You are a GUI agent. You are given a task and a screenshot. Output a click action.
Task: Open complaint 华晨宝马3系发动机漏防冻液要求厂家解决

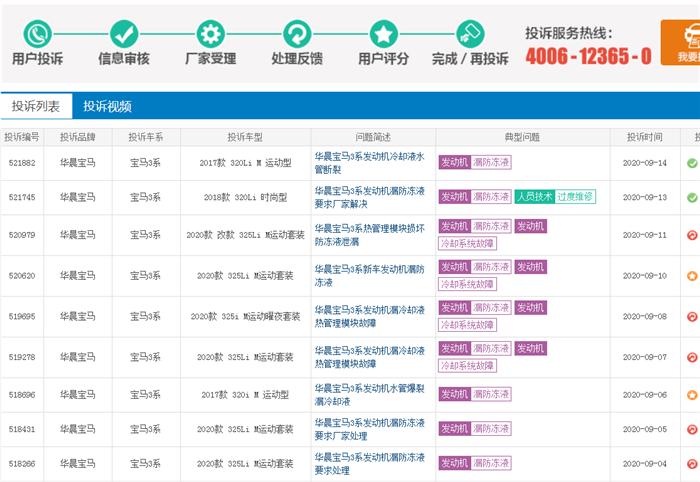[x=370, y=197]
